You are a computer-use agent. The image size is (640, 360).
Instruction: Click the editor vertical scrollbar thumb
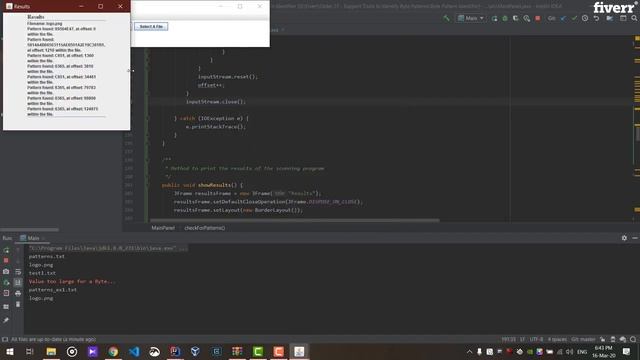pyautogui.click(x=638, y=133)
